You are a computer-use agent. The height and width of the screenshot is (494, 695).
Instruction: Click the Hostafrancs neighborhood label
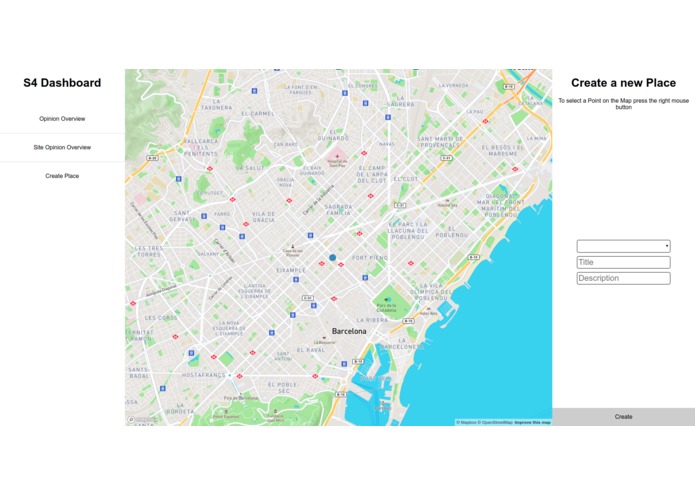(203, 375)
